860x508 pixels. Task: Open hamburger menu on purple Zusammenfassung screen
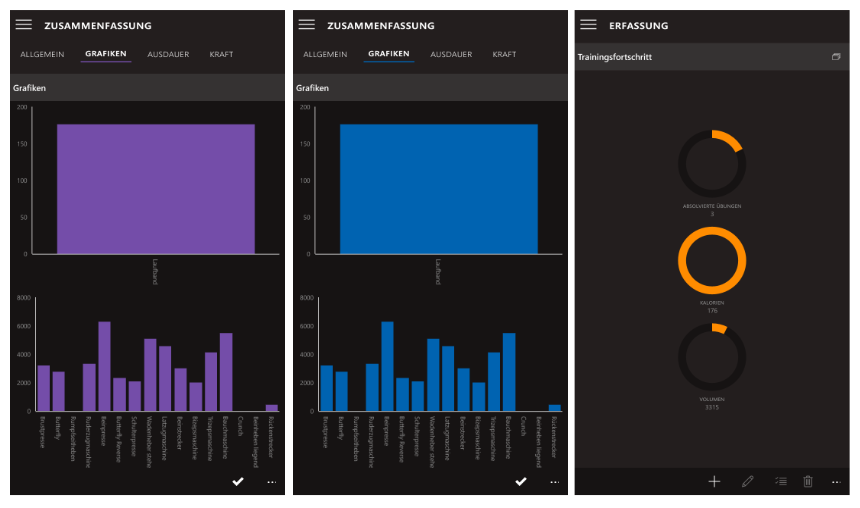coord(24,24)
